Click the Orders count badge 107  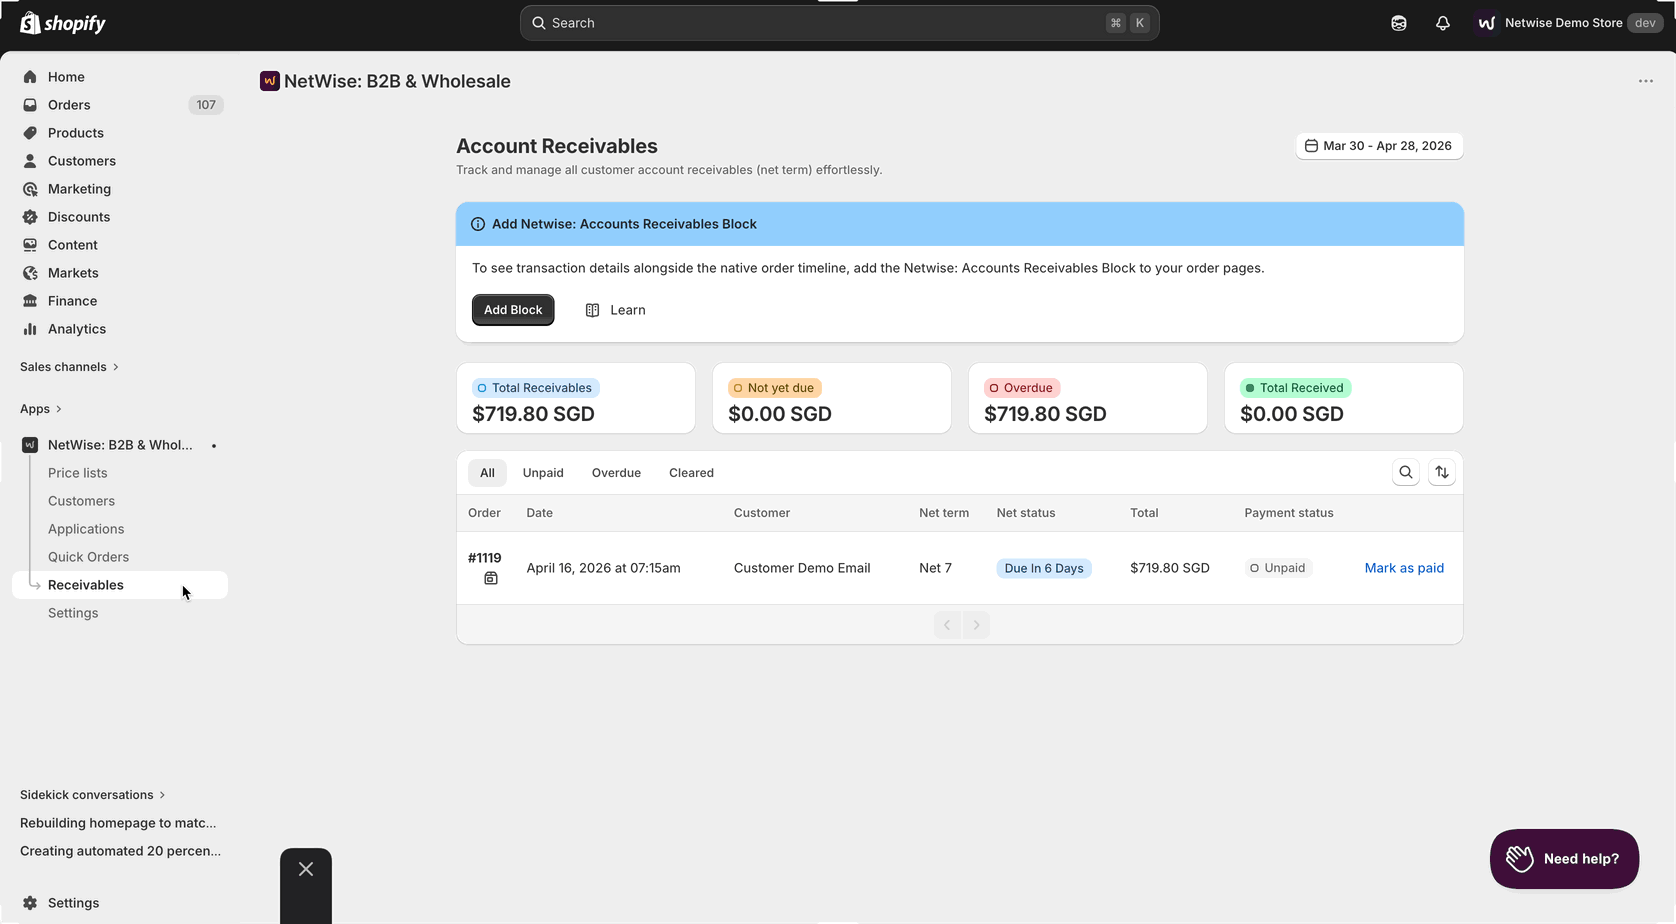(206, 105)
